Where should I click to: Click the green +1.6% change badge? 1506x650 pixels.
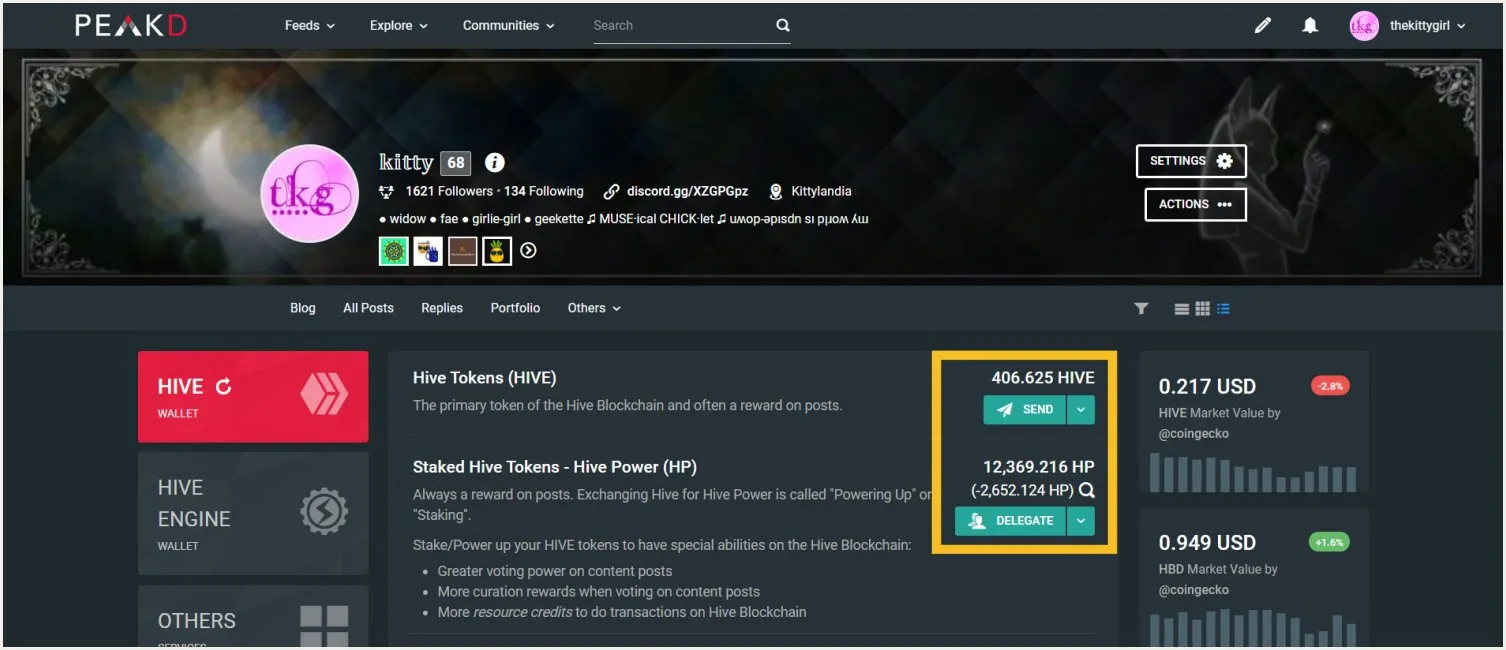(x=1329, y=542)
